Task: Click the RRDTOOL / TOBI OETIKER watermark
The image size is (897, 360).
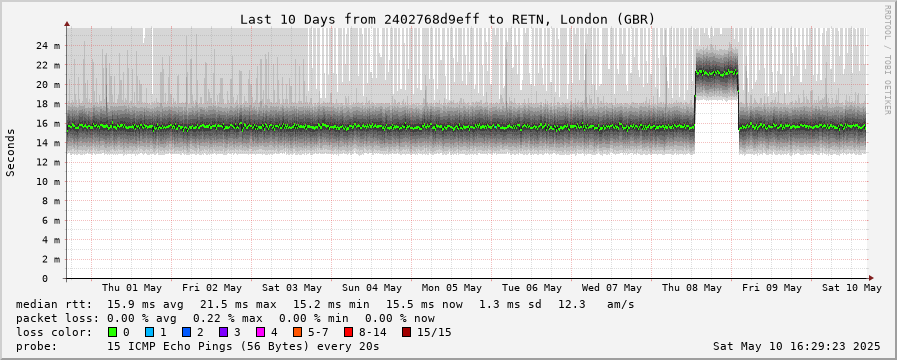Action: [888, 57]
